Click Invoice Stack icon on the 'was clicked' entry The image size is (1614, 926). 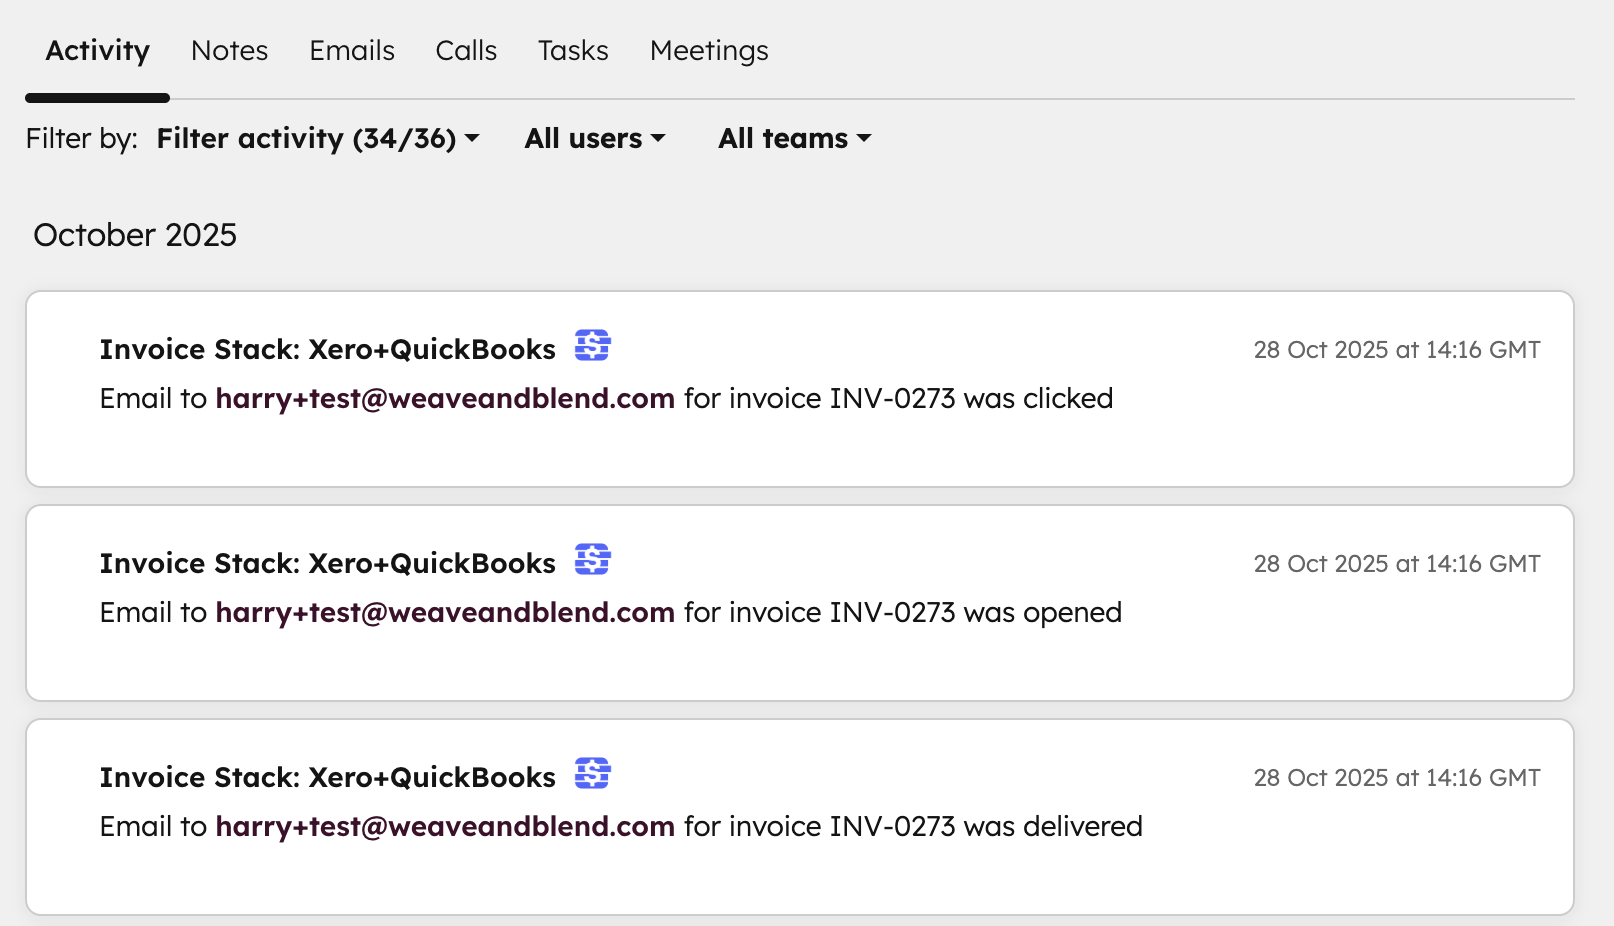point(592,346)
